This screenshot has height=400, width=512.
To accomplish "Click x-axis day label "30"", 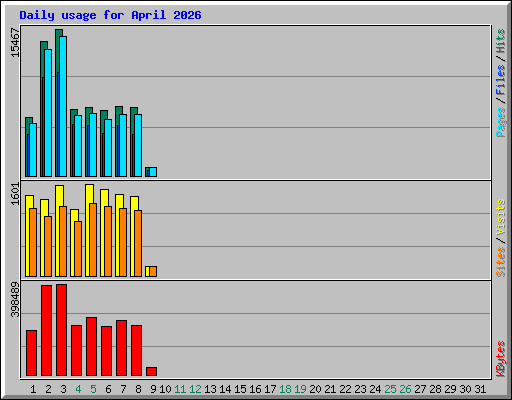I will (465, 389).
